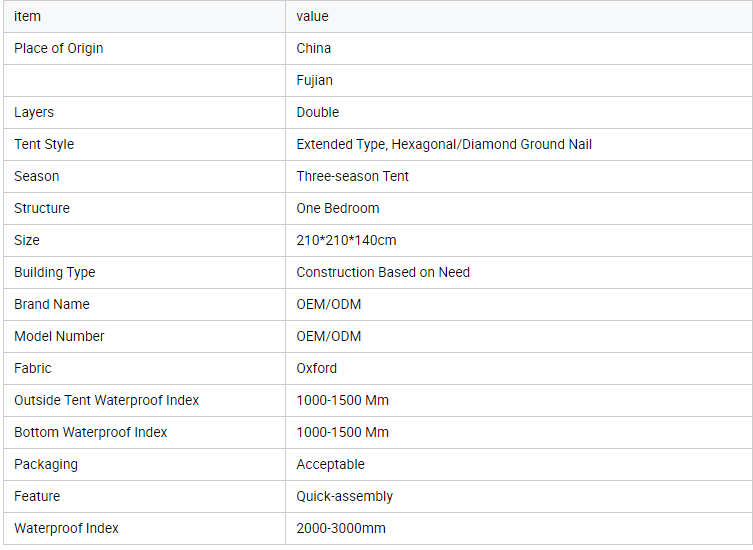Click 'Construction Based on Need' text

(x=383, y=272)
